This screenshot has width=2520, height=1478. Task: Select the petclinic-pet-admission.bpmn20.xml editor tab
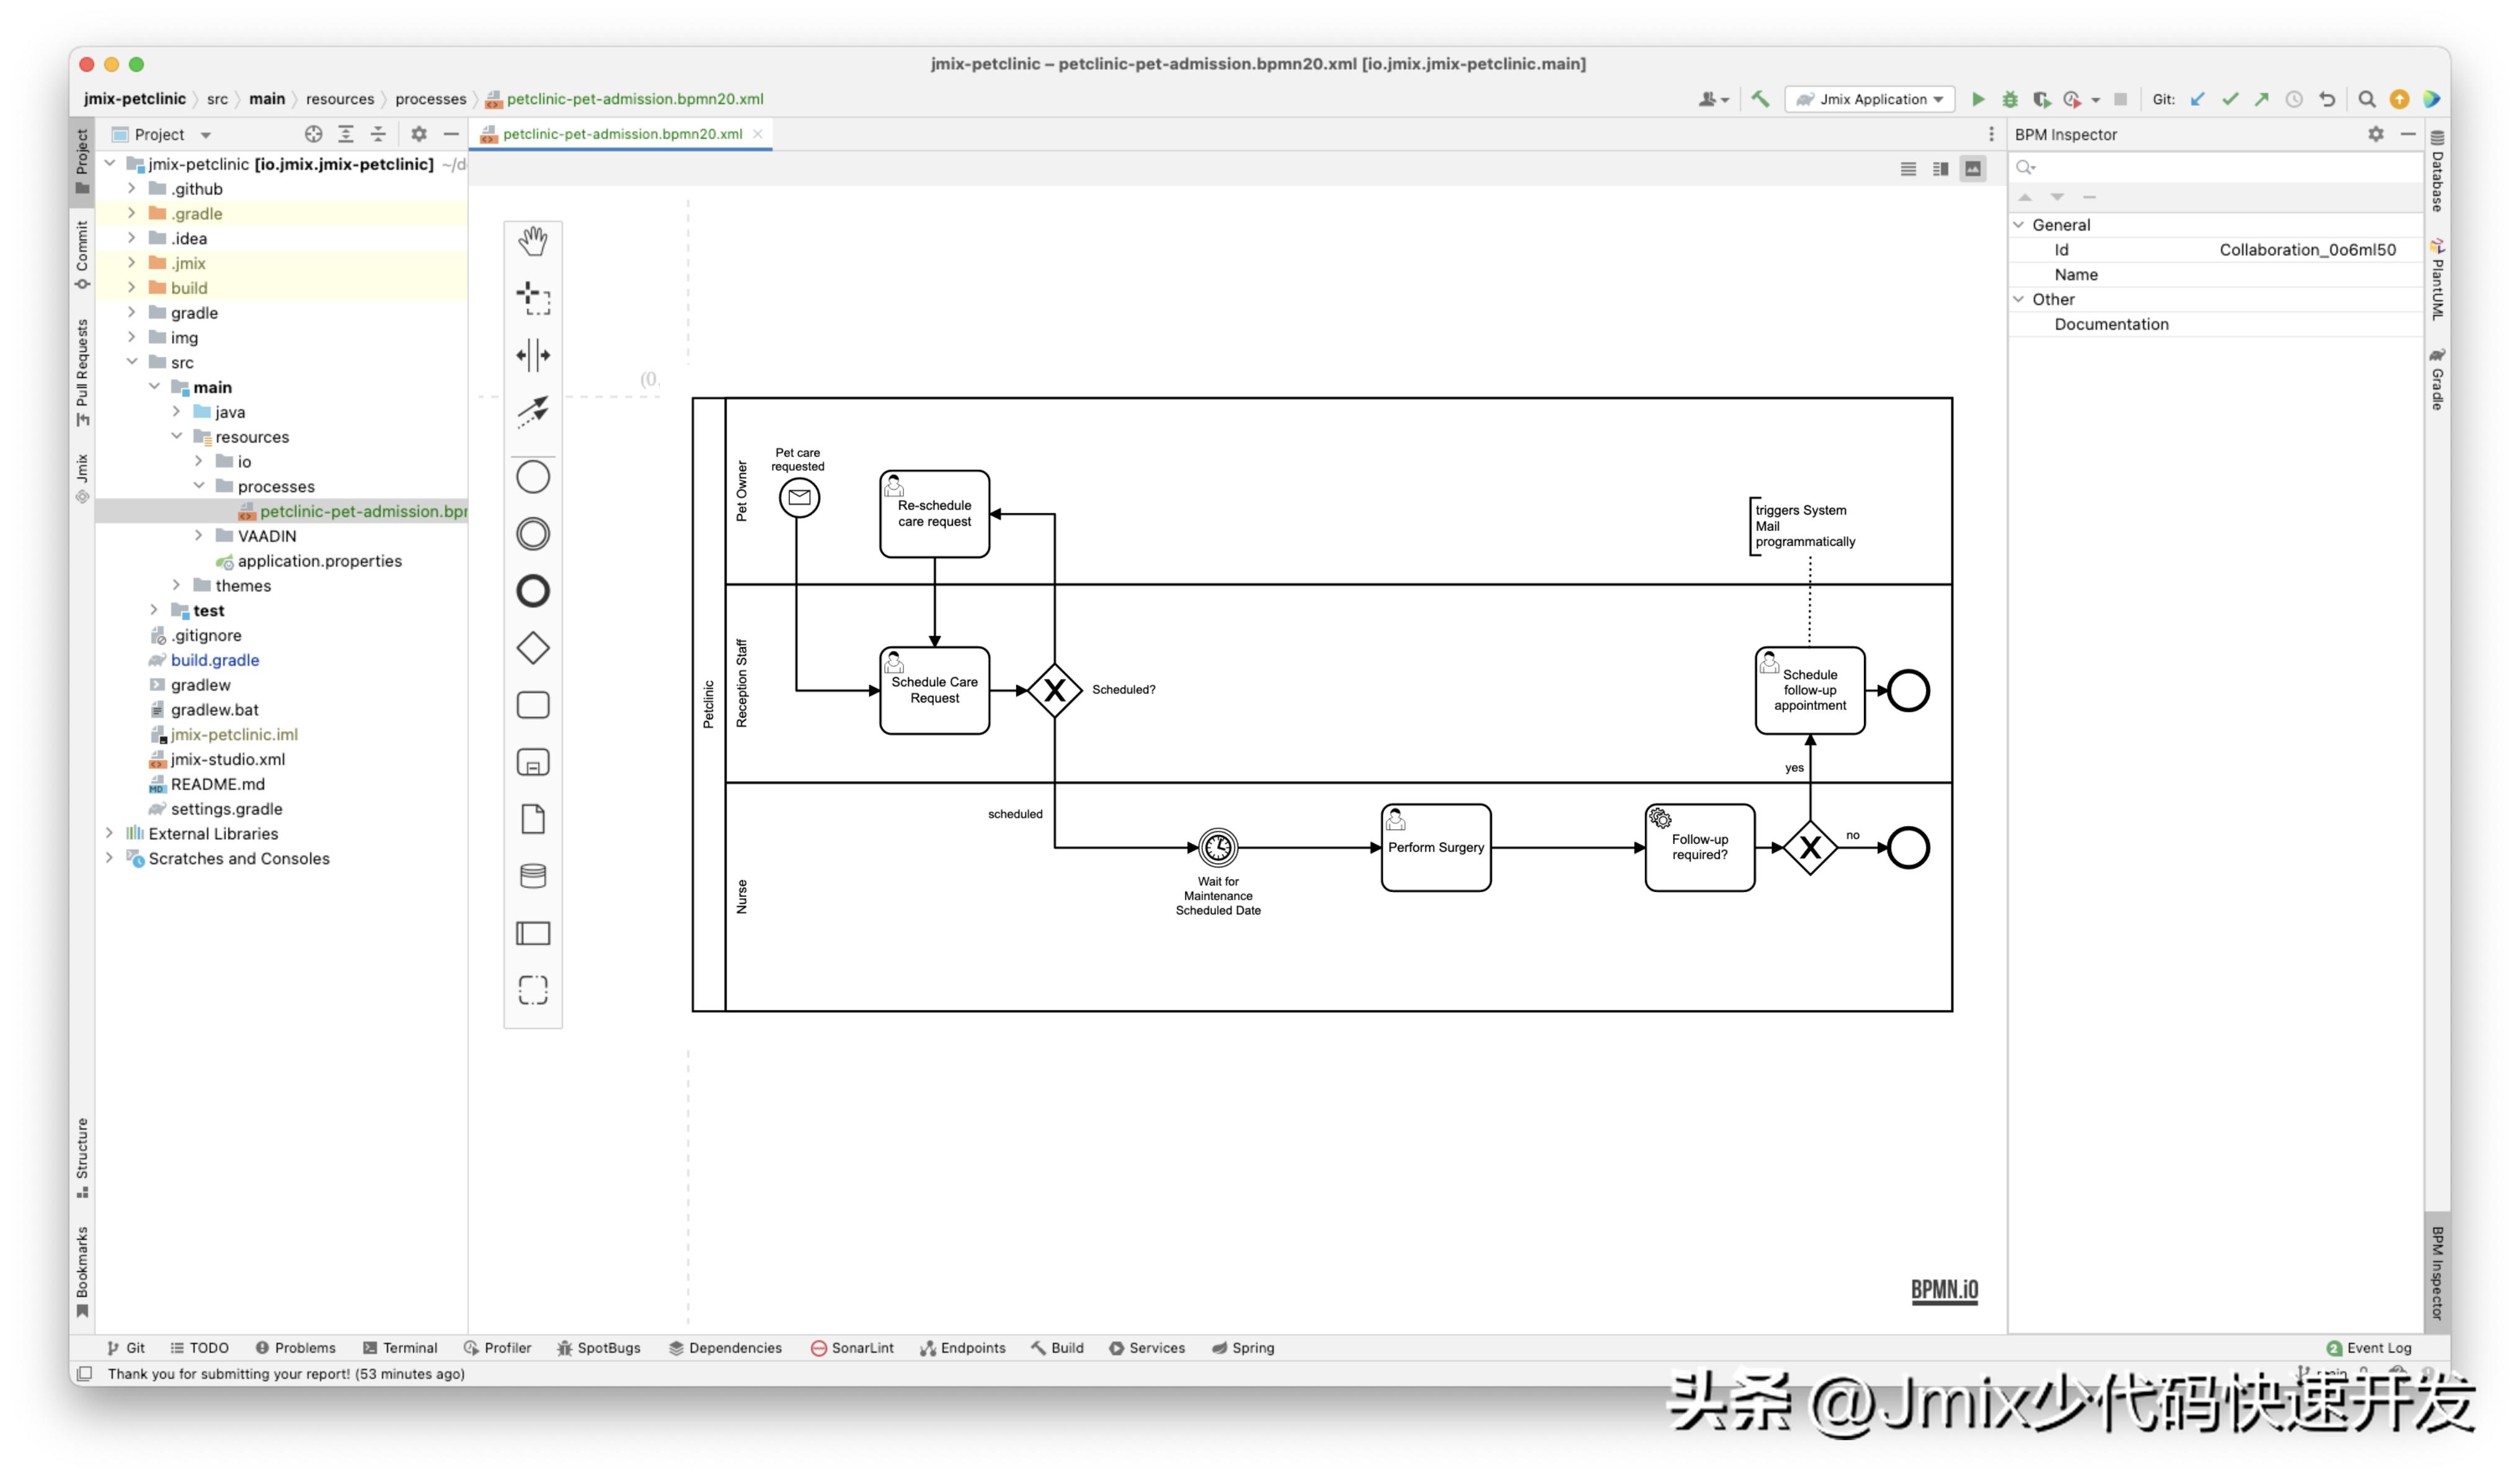621,134
